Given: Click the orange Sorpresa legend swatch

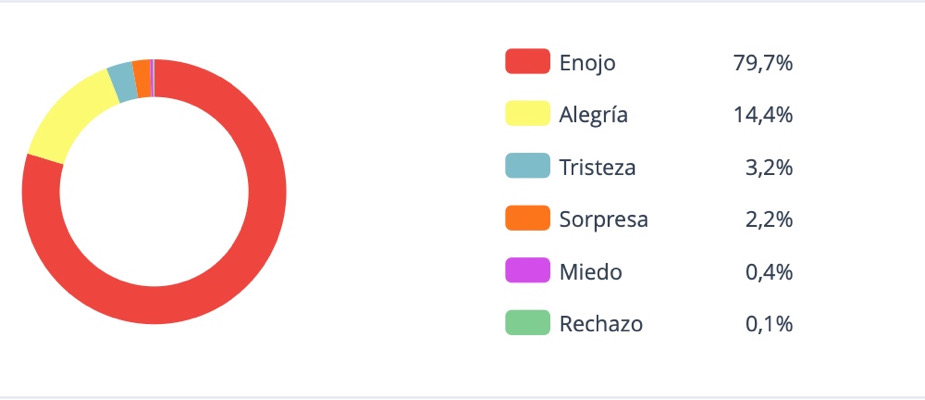Looking at the screenshot, I should 527,219.
